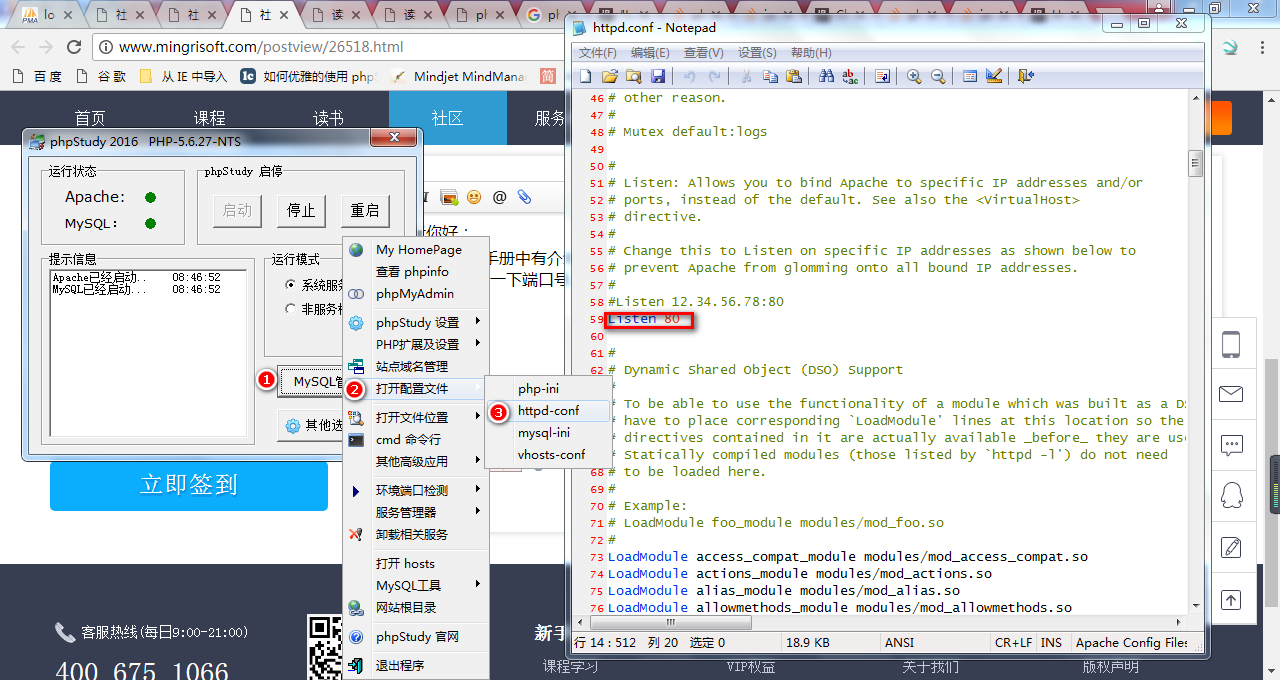
Task: Click the Find binoculars icon in Notepad
Action: pyautogui.click(x=826, y=76)
